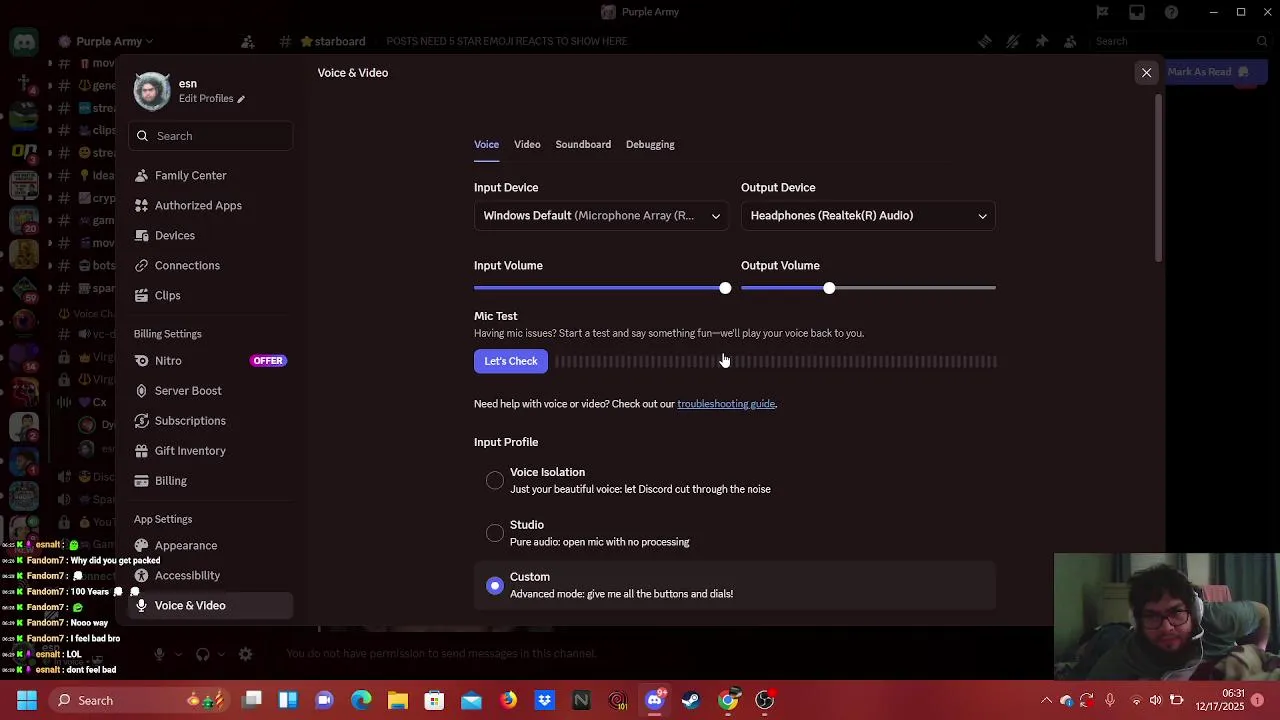Open Devices settings page
The image size is (1280, 720).
pos(211,235)
